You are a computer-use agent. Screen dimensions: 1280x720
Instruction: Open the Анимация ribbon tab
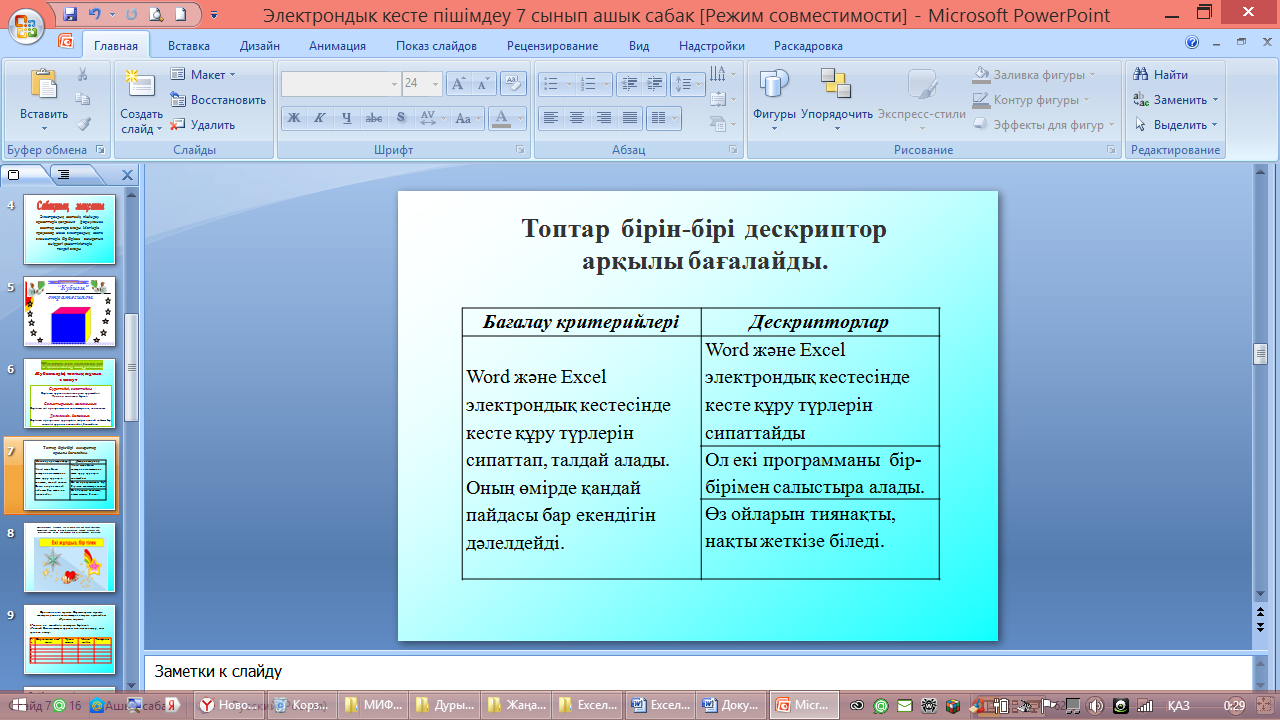tap(337, 46)
